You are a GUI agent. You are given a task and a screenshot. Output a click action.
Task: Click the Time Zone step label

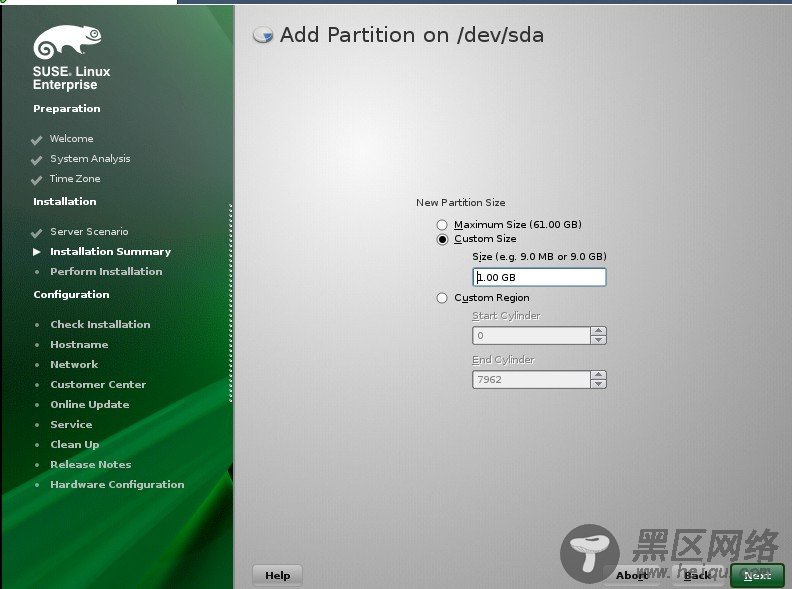tap(75, 178)
